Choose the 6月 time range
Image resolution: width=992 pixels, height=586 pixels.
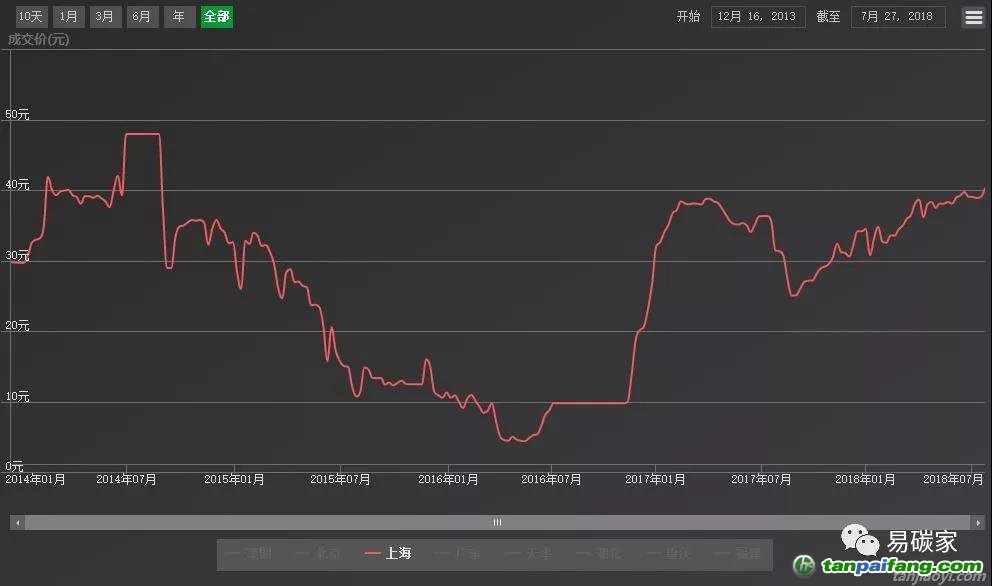click(141, 17)
